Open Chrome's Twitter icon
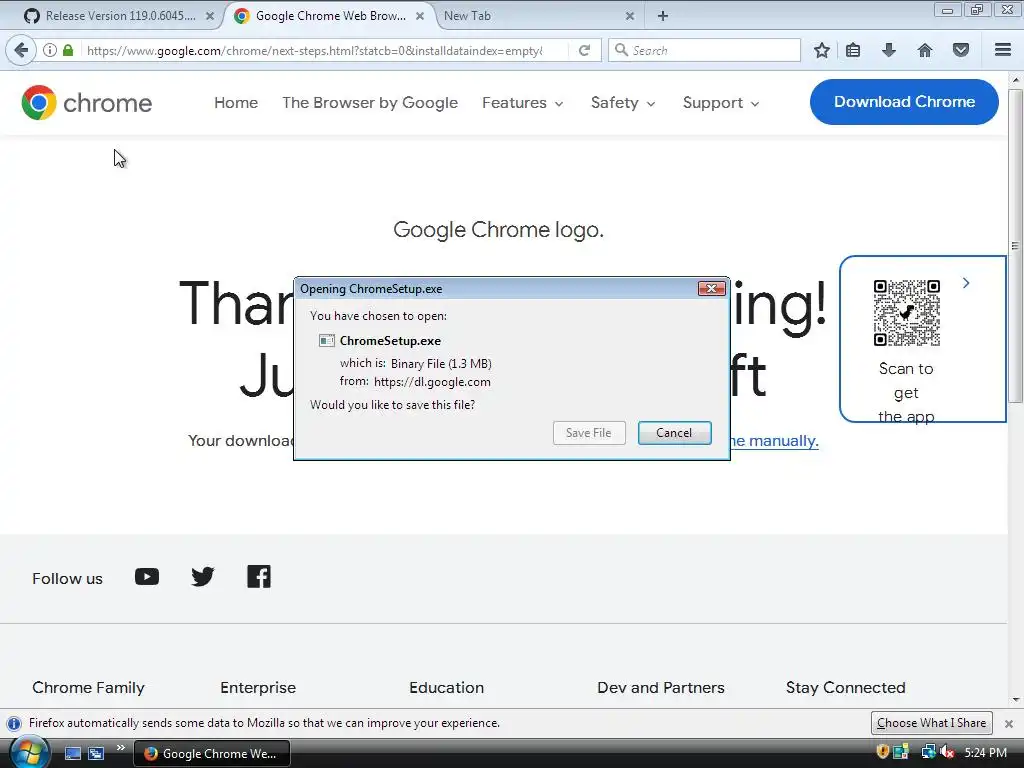The height and width of the screenshot is (768, 1024). tap(202, 577)
